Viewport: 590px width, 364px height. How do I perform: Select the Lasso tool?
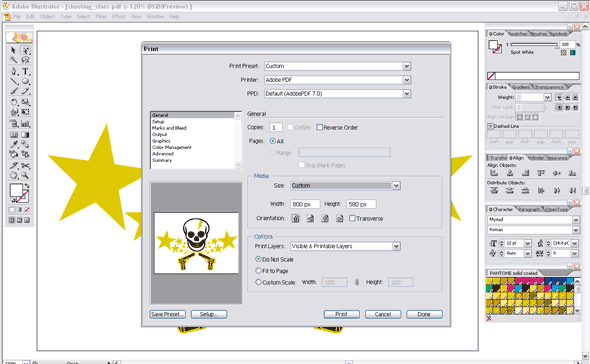(x=25, y=60)
